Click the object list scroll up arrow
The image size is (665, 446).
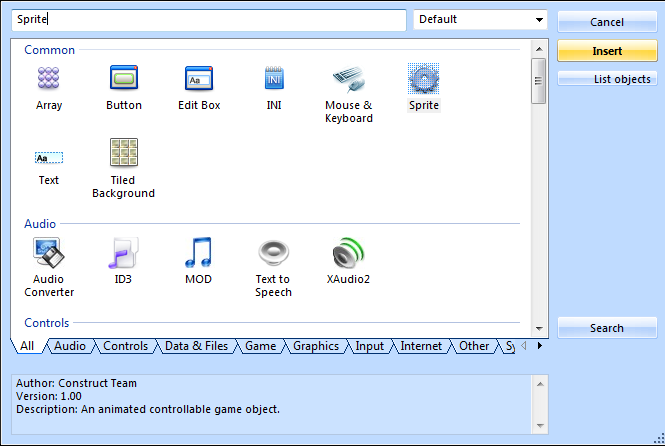coord(539,49)
